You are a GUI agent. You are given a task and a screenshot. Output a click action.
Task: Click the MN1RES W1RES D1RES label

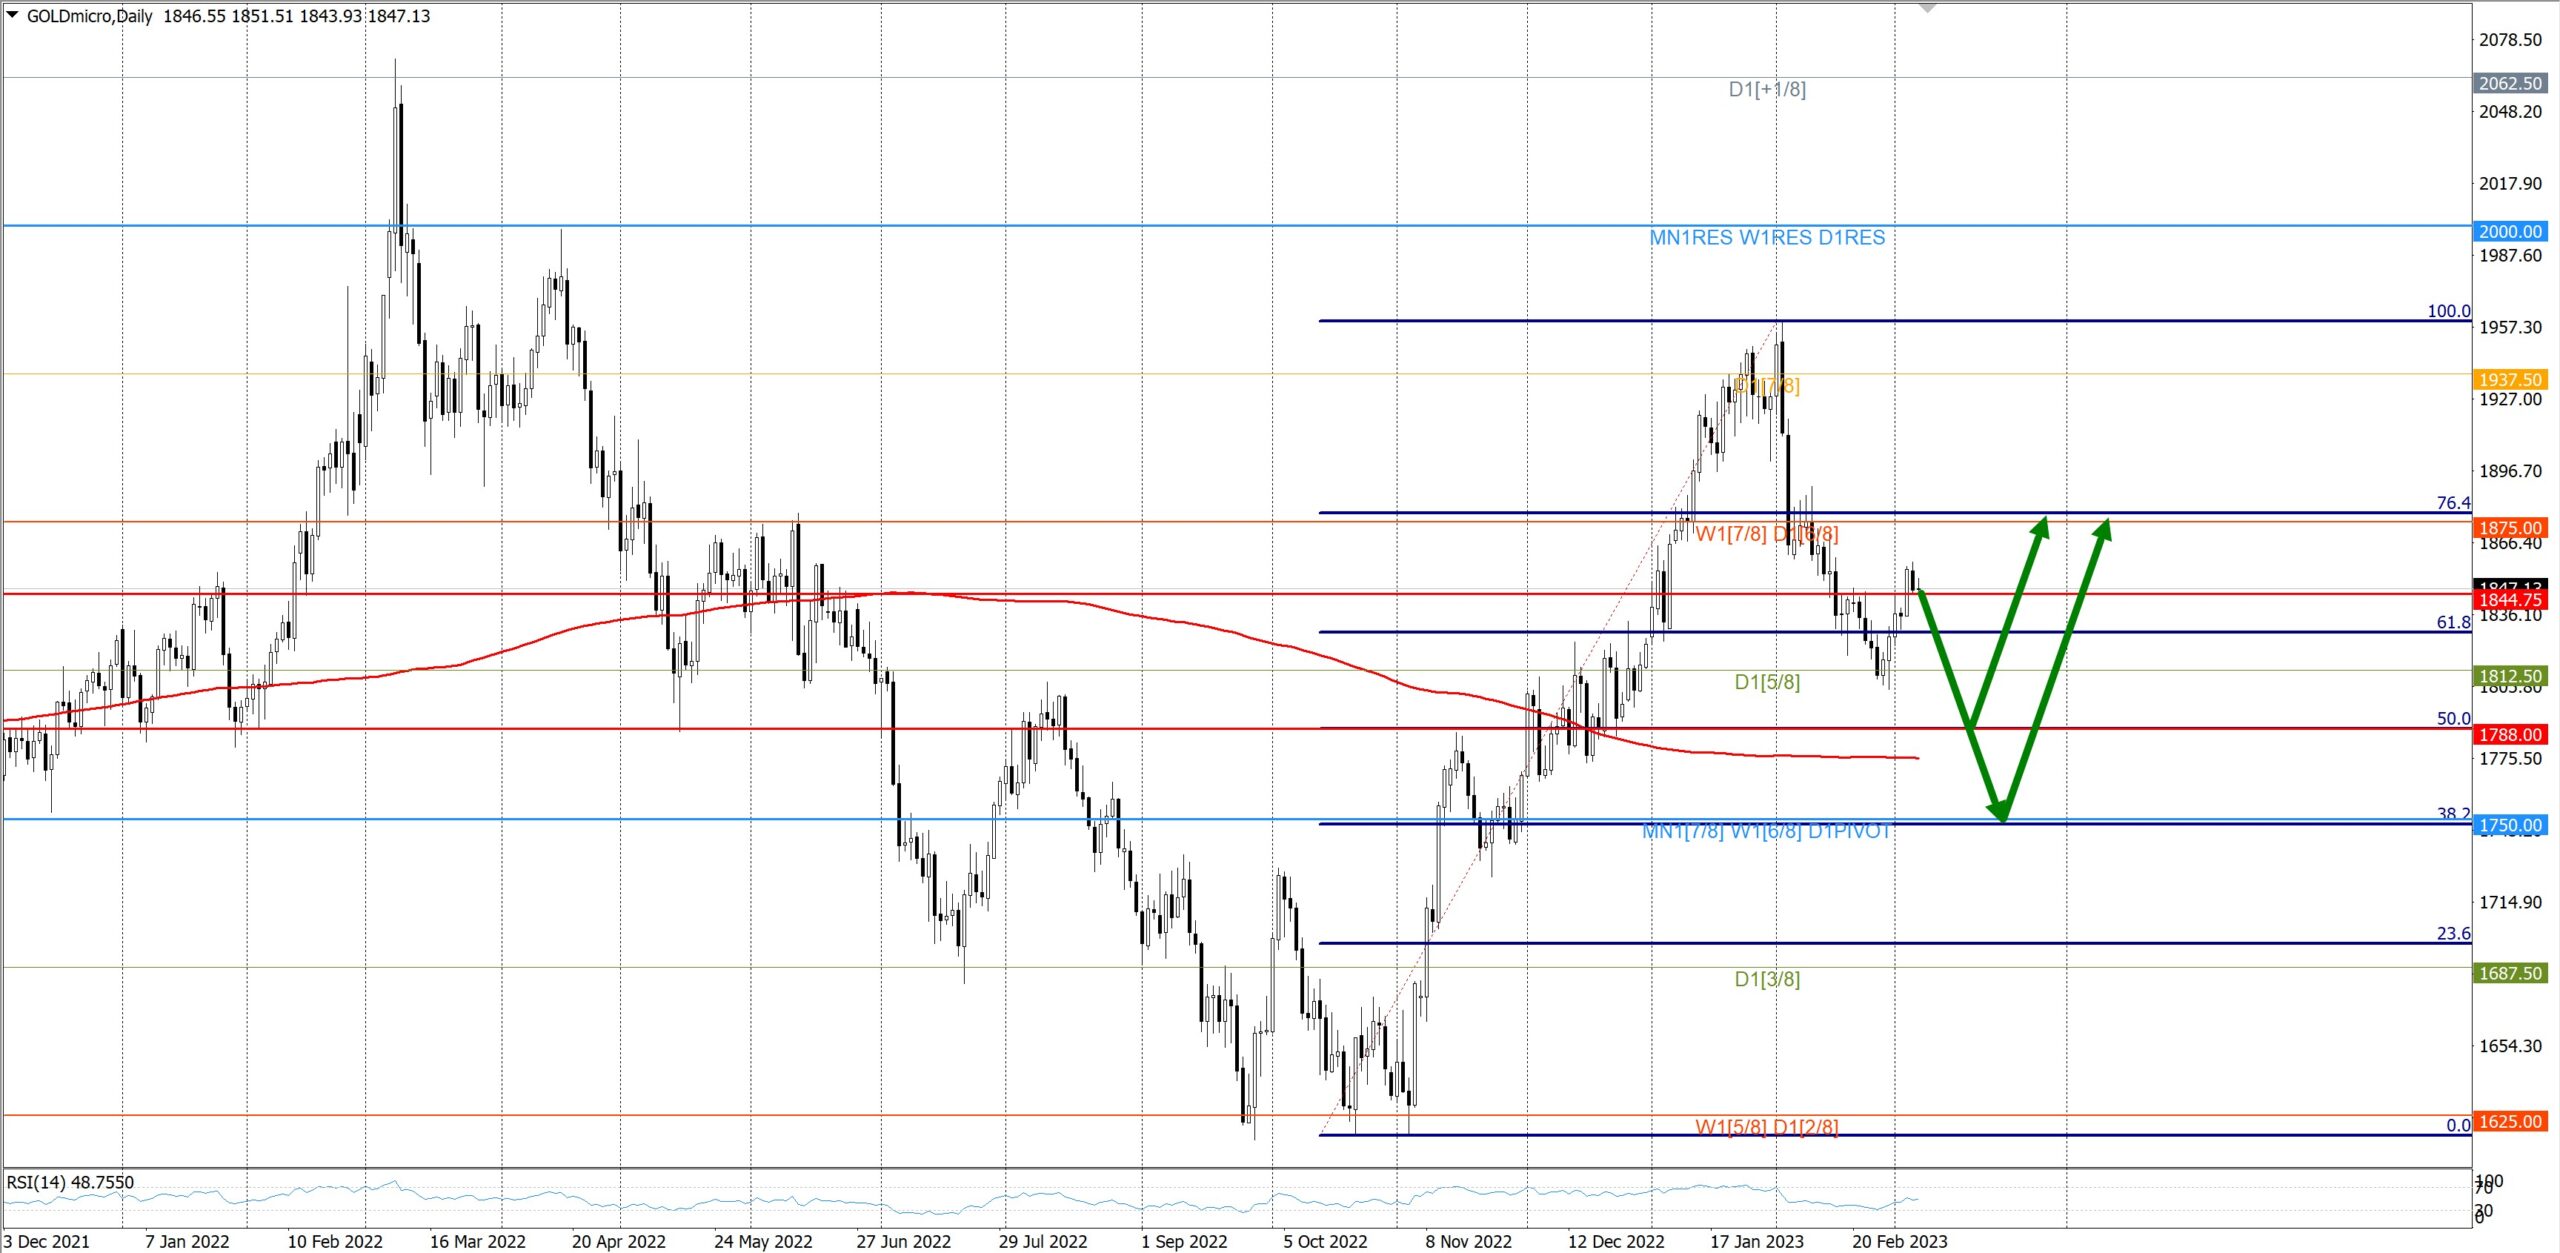tap(1766, 237)
